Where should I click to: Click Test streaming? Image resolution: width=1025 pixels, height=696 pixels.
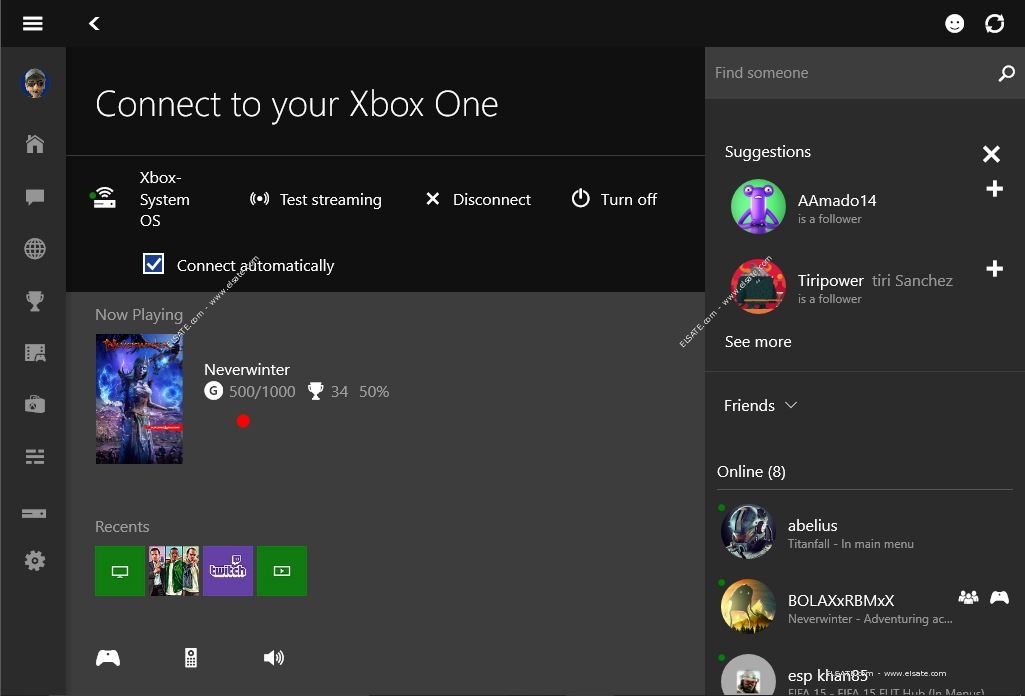pyautogui.click(x=316, y=199)
